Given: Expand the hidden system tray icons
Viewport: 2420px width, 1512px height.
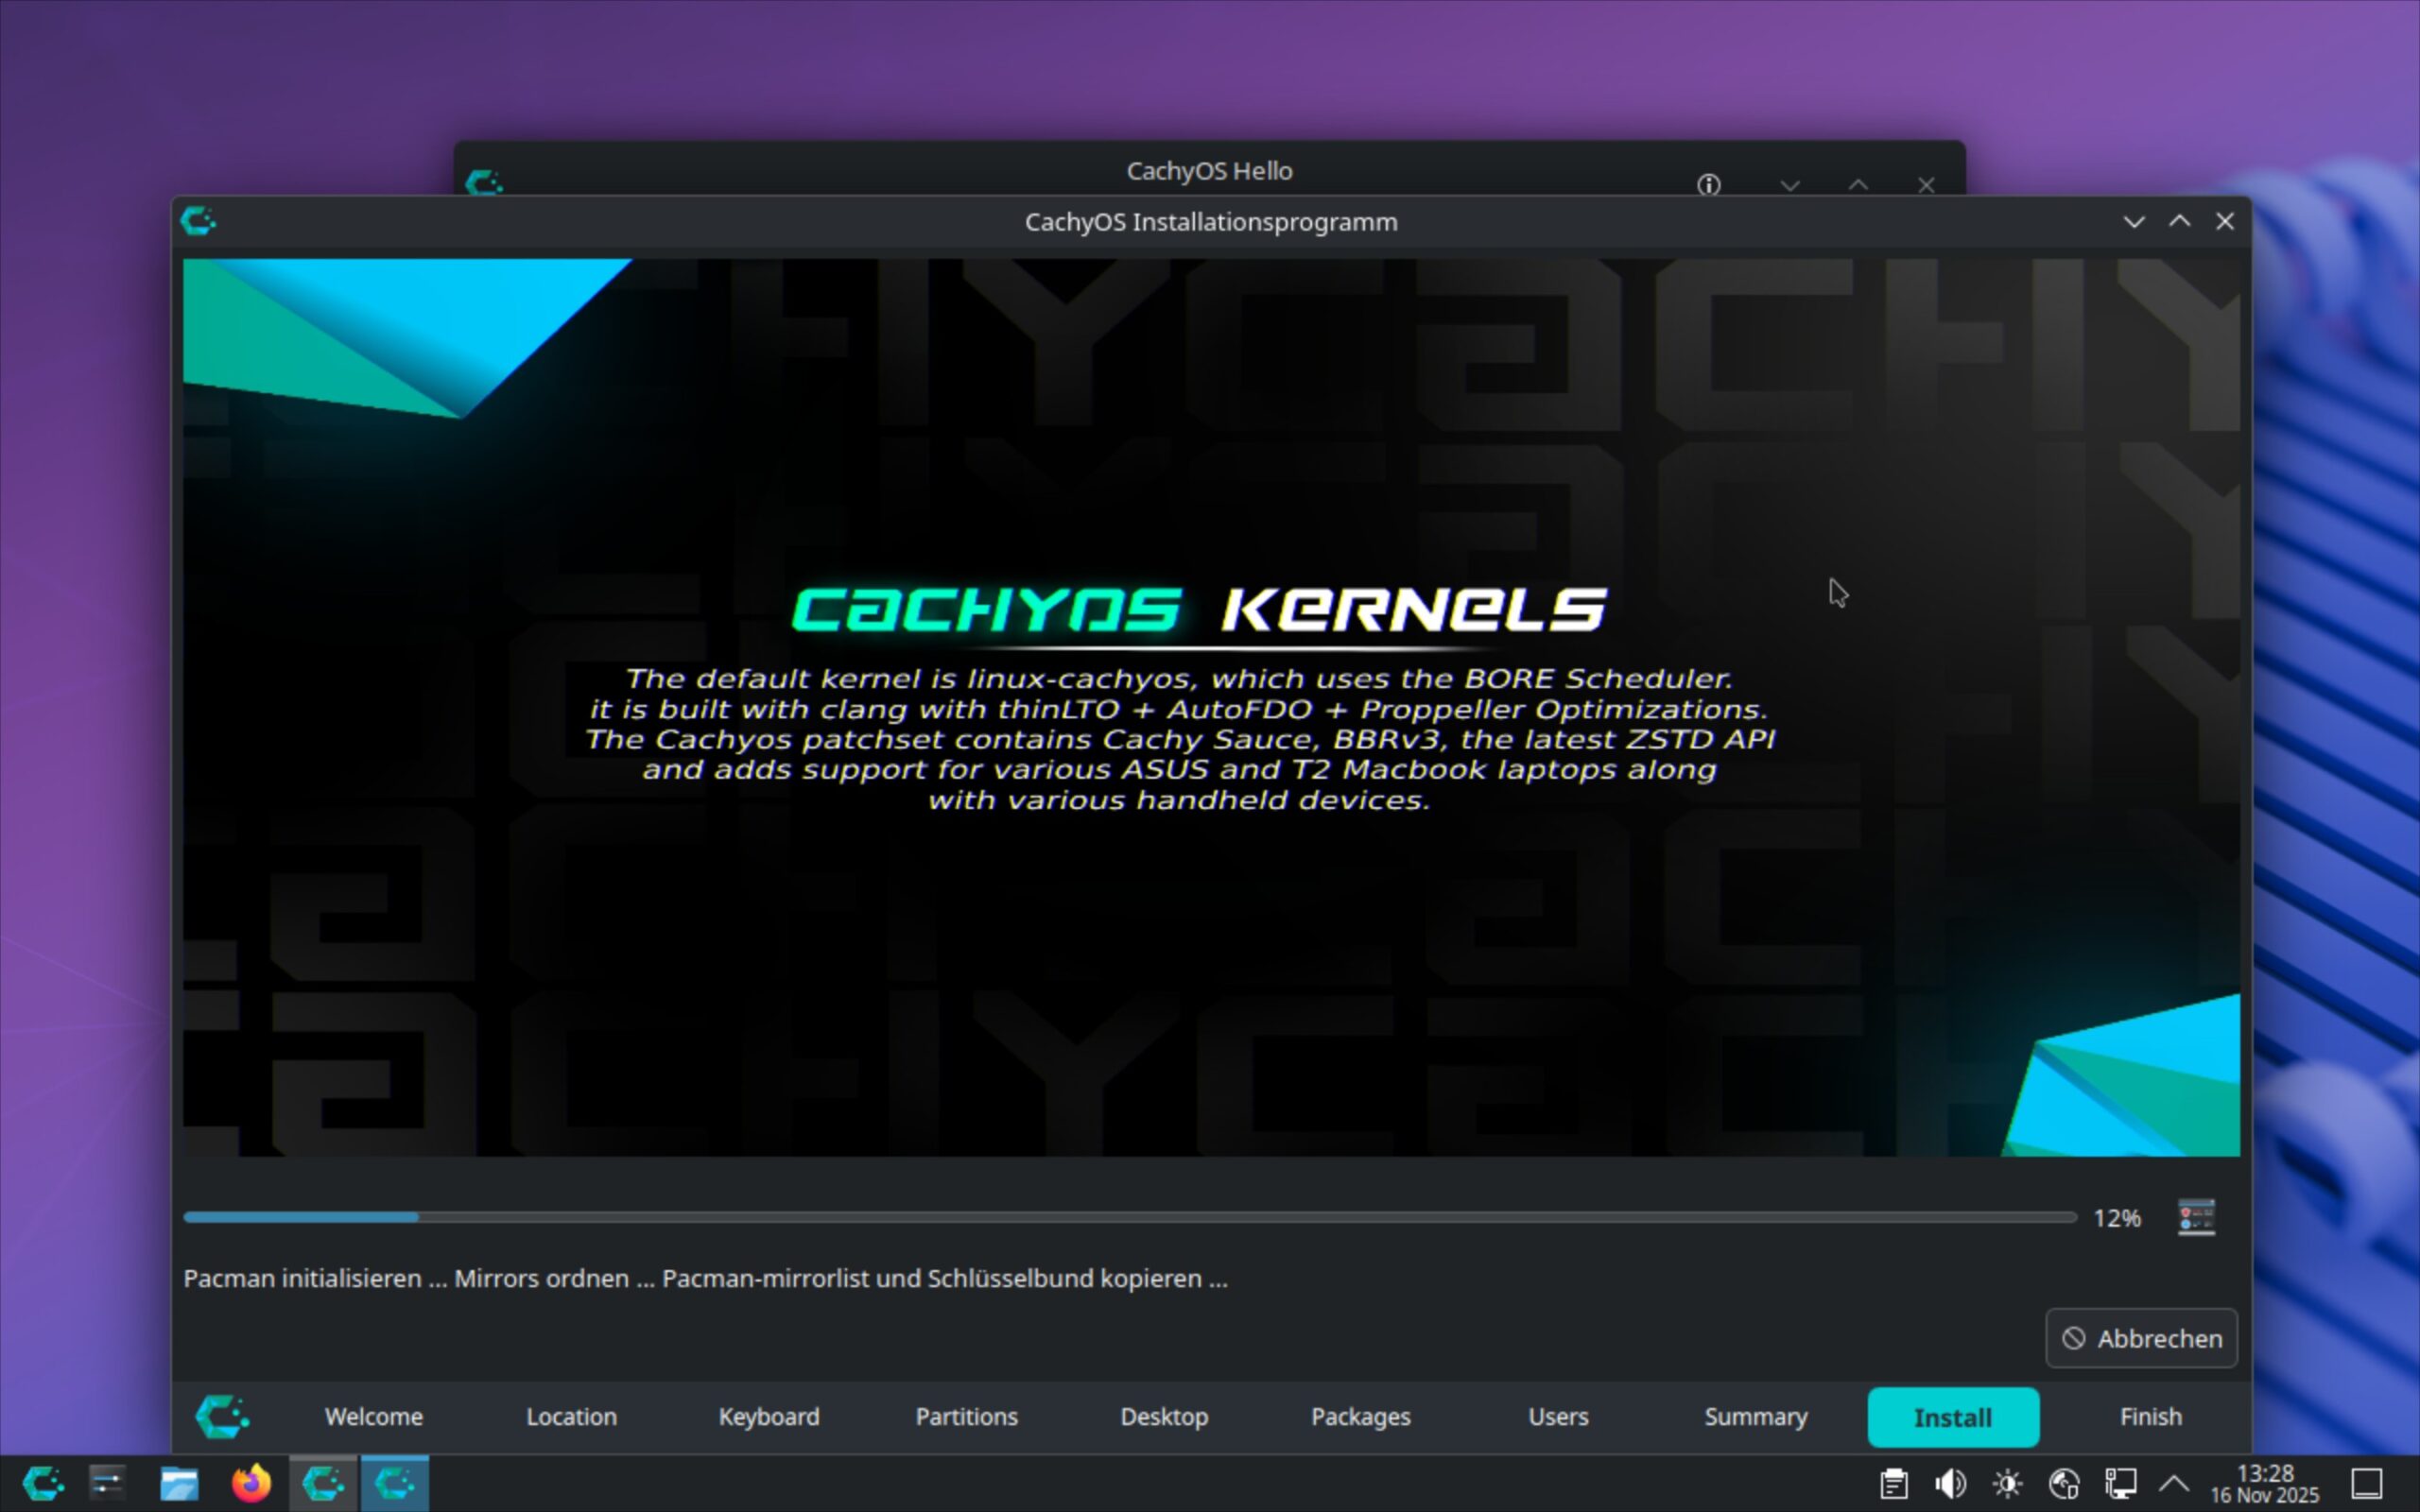Looking at the screenshot, I should tap(2175, 1483).
